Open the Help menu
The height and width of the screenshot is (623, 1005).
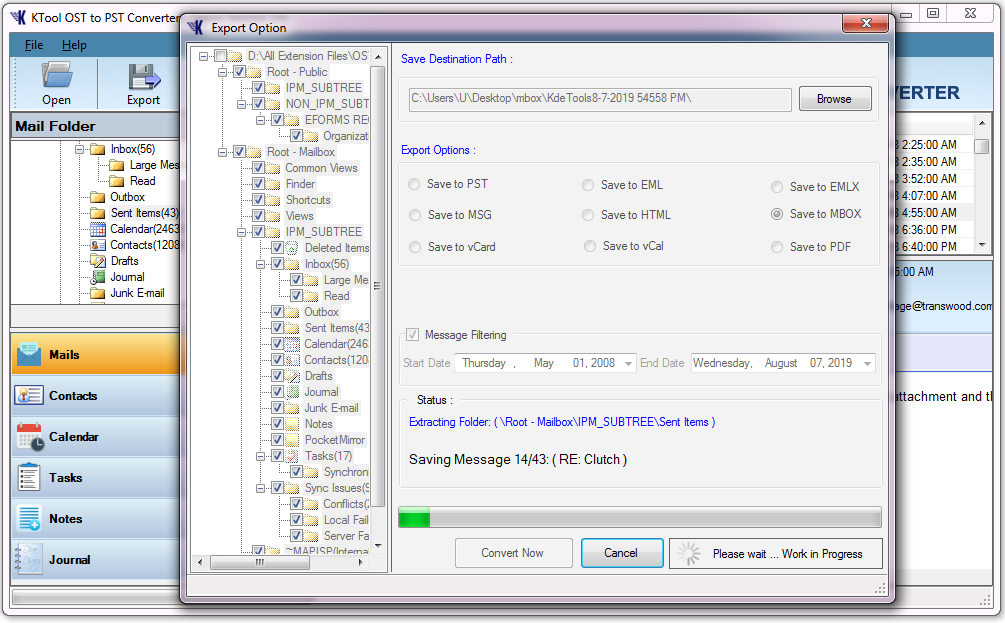click(74, 45)
